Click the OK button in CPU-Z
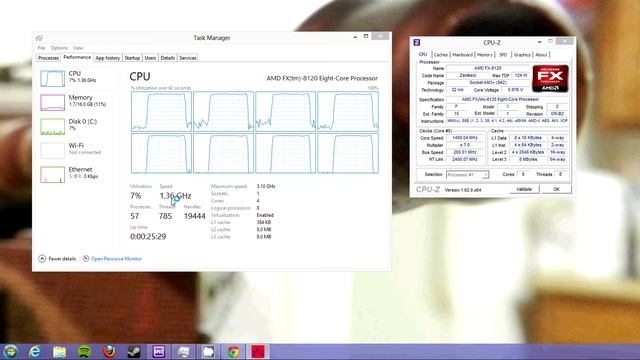Viewport: 640px width, 360px height. 556,189
